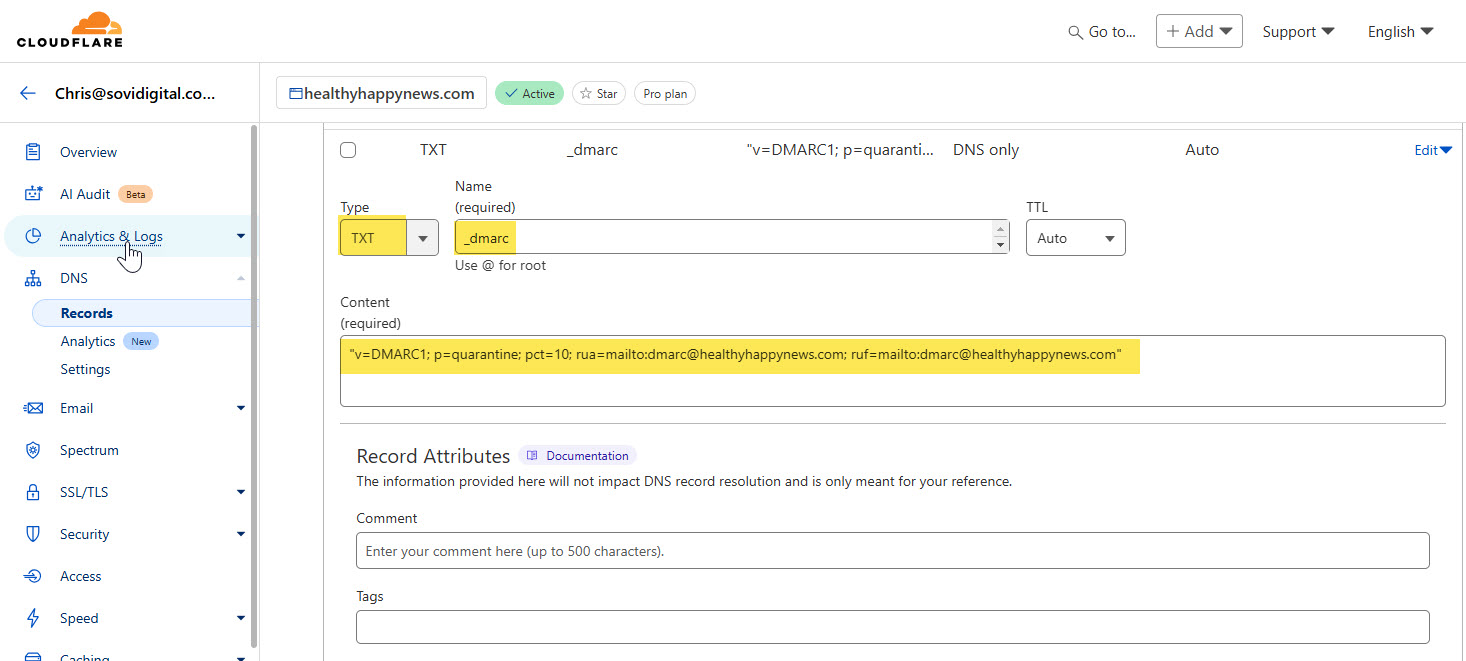Click the up arrow in the Name field
Screen dimensions: 1466x661
click(x=1000, y=230)
